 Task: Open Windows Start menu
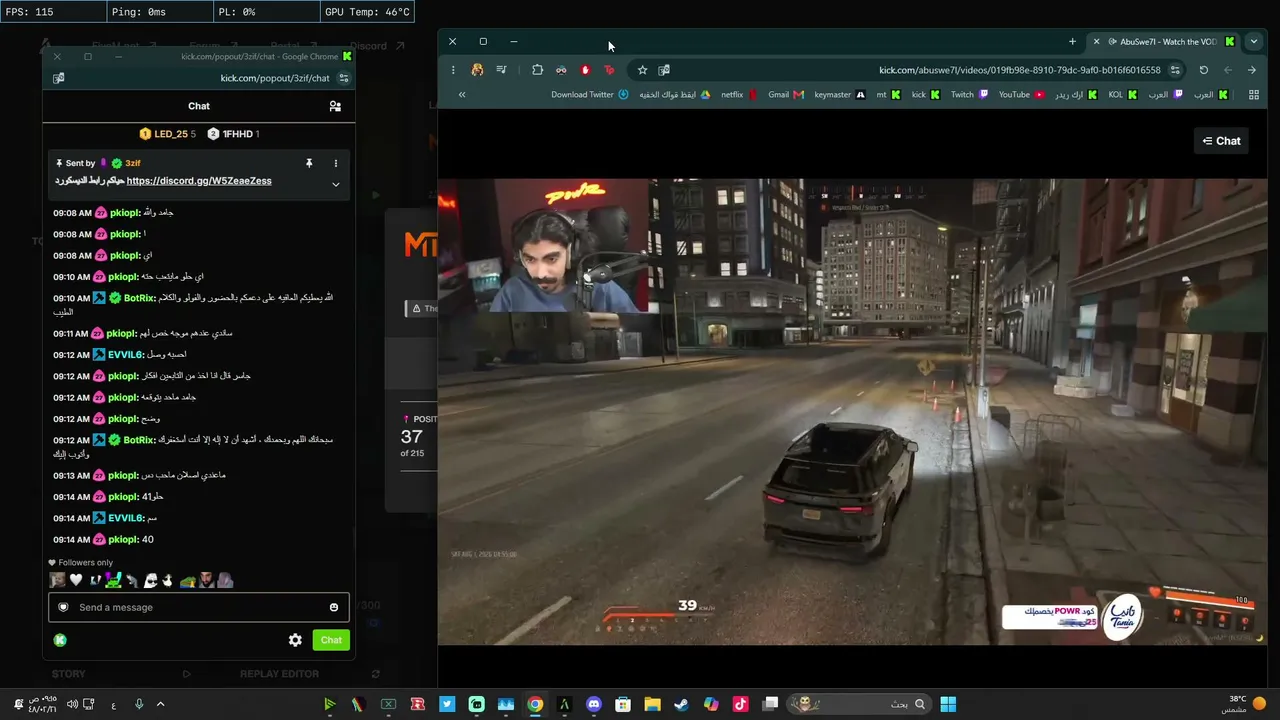tap(948, 704)
